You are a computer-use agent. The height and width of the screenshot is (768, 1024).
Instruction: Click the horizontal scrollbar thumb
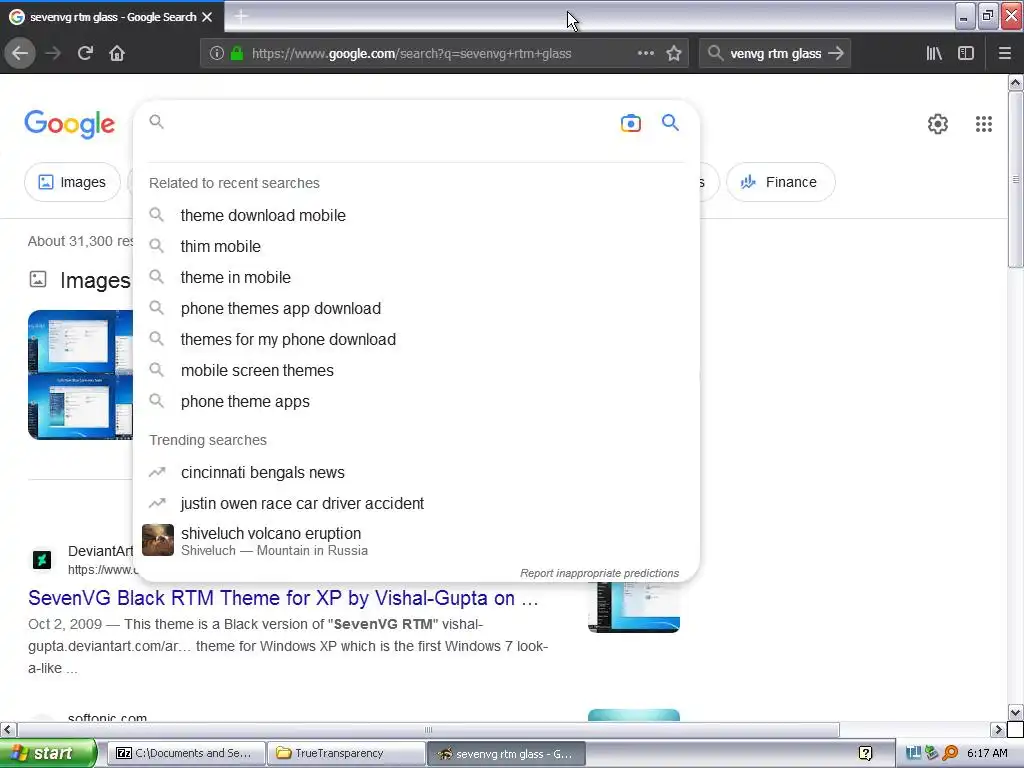[428, 729]
